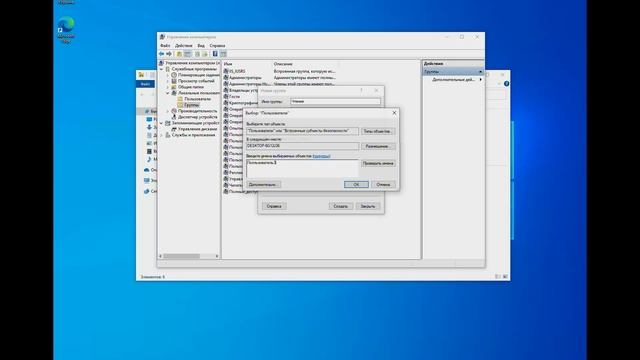
Task: Click the blue help icon in File Explorer
Action: coord(506,84)
